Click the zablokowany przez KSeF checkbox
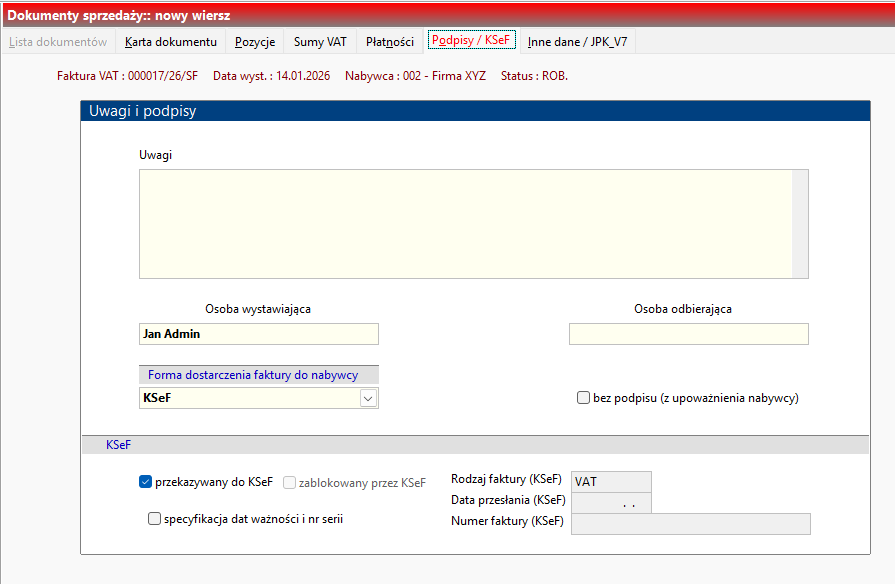Viewport: 895px width, 584px height. coord(290,482)
